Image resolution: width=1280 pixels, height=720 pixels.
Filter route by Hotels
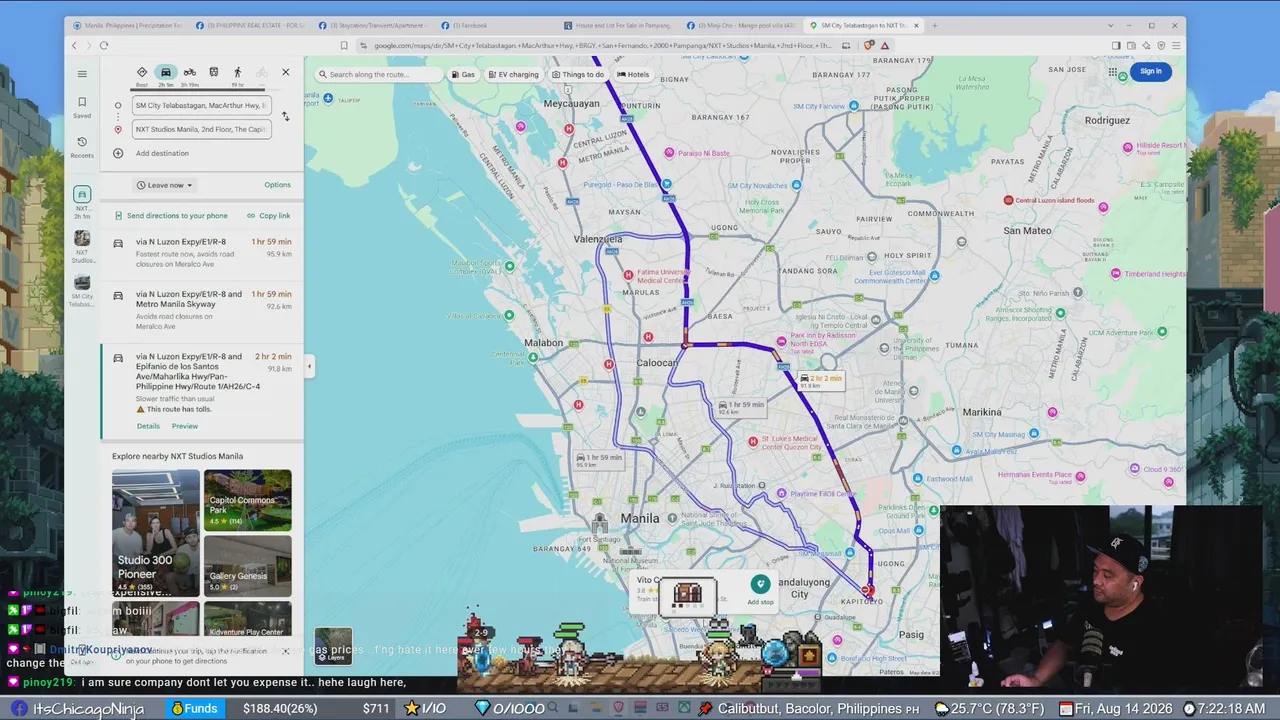pos(633,74)
